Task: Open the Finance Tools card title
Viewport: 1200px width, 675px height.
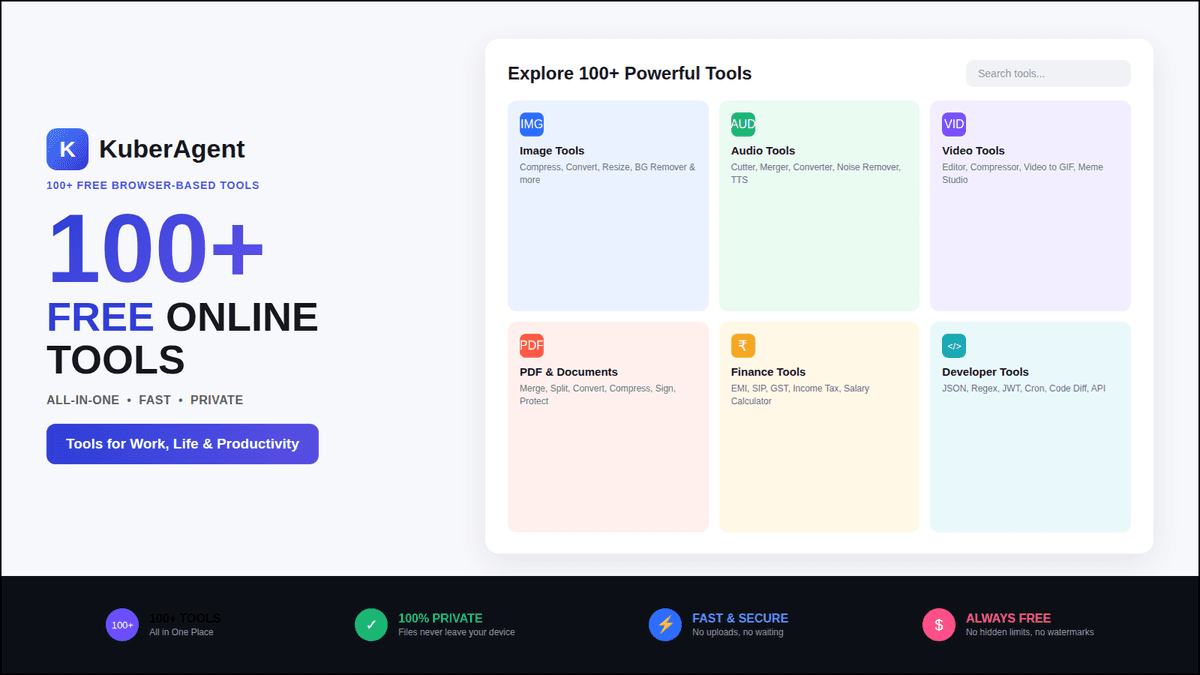Action: (768, 372)
